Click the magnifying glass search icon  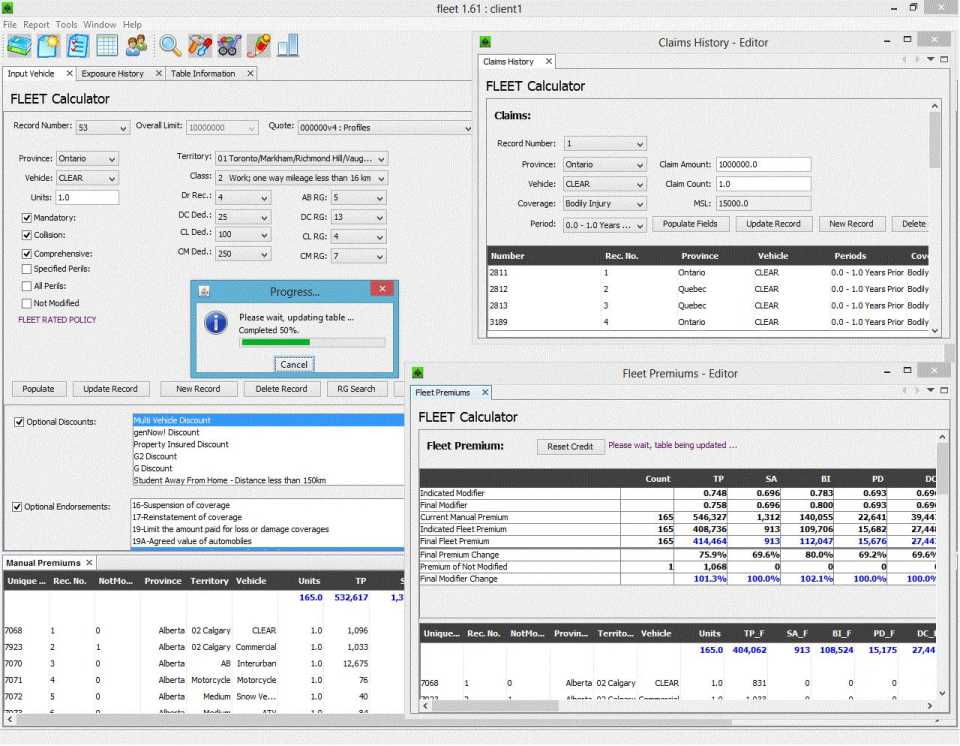pyautogui.click(x=170, y=46)
